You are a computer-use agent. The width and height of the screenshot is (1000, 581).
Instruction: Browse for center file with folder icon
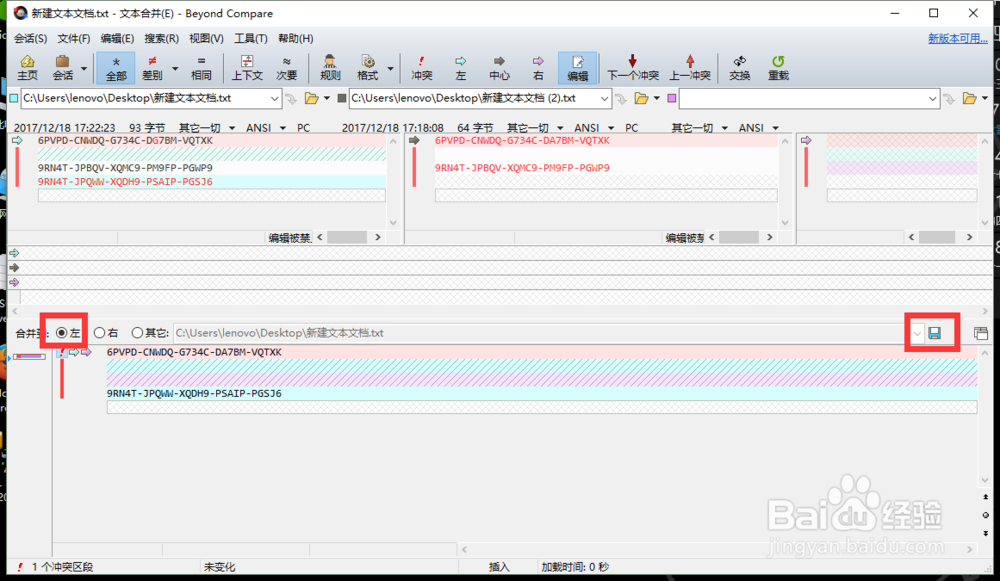642,98
